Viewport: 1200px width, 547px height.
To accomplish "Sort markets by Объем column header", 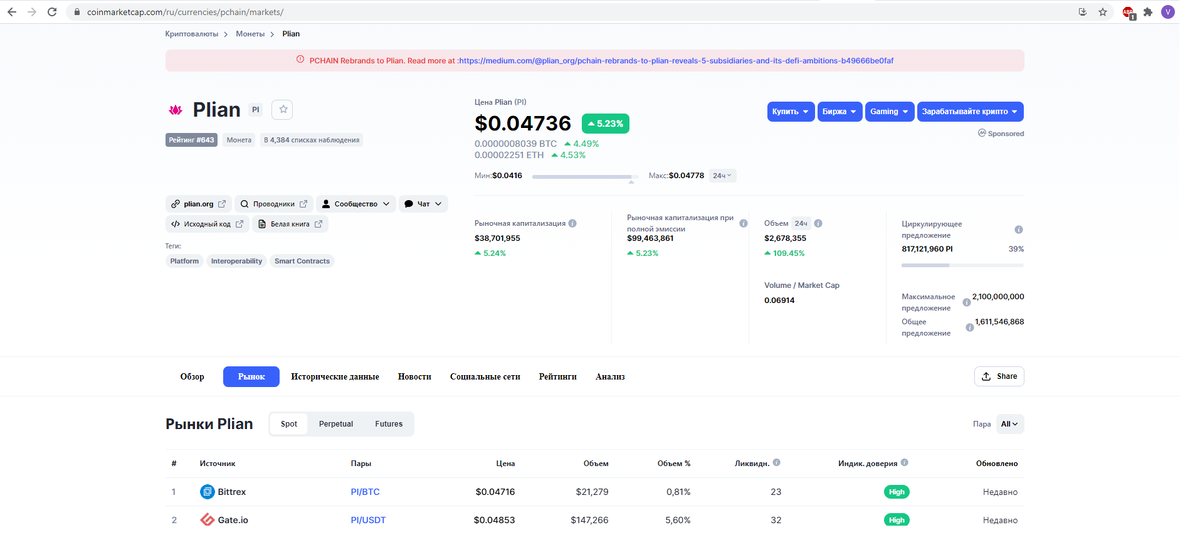I will pyautogui.click(x=596, y=464).
